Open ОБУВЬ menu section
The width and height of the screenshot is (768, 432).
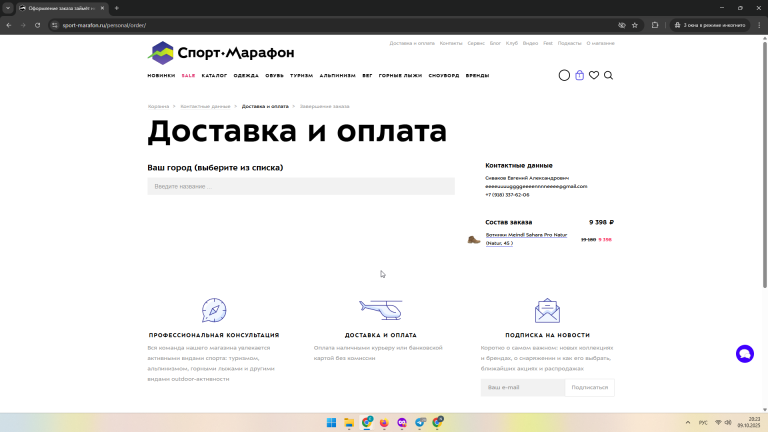point(274,75)
